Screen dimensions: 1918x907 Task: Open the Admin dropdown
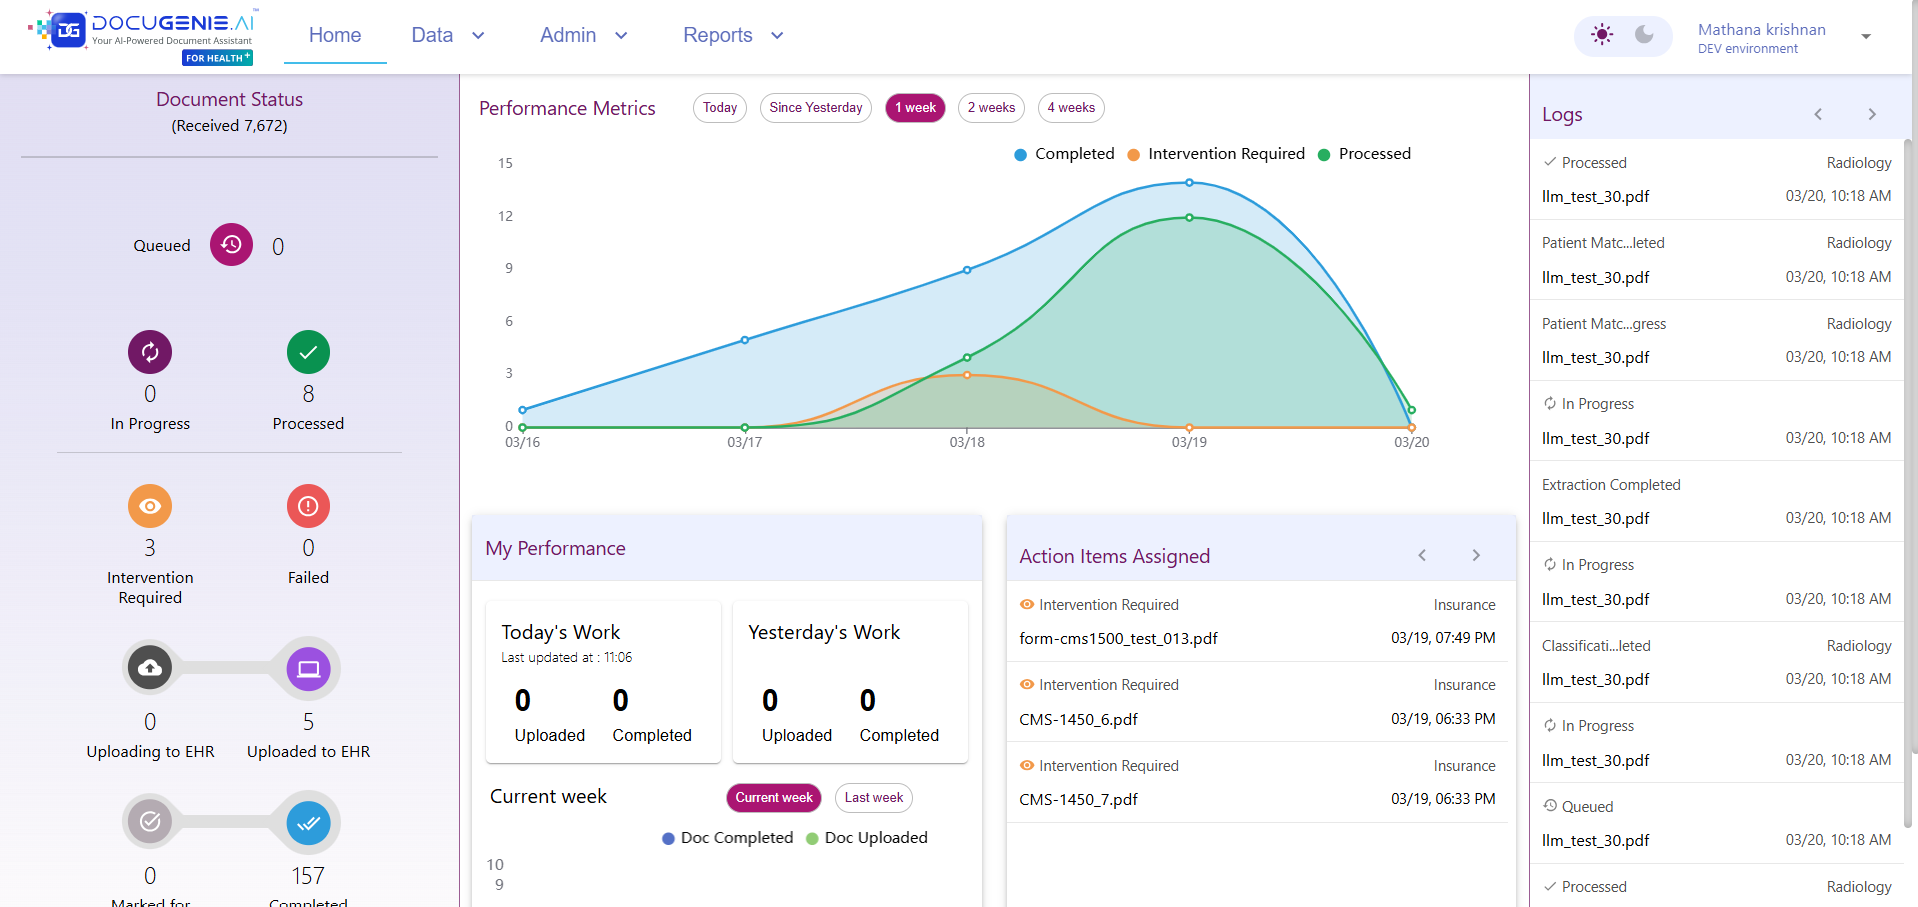[583, 34]
